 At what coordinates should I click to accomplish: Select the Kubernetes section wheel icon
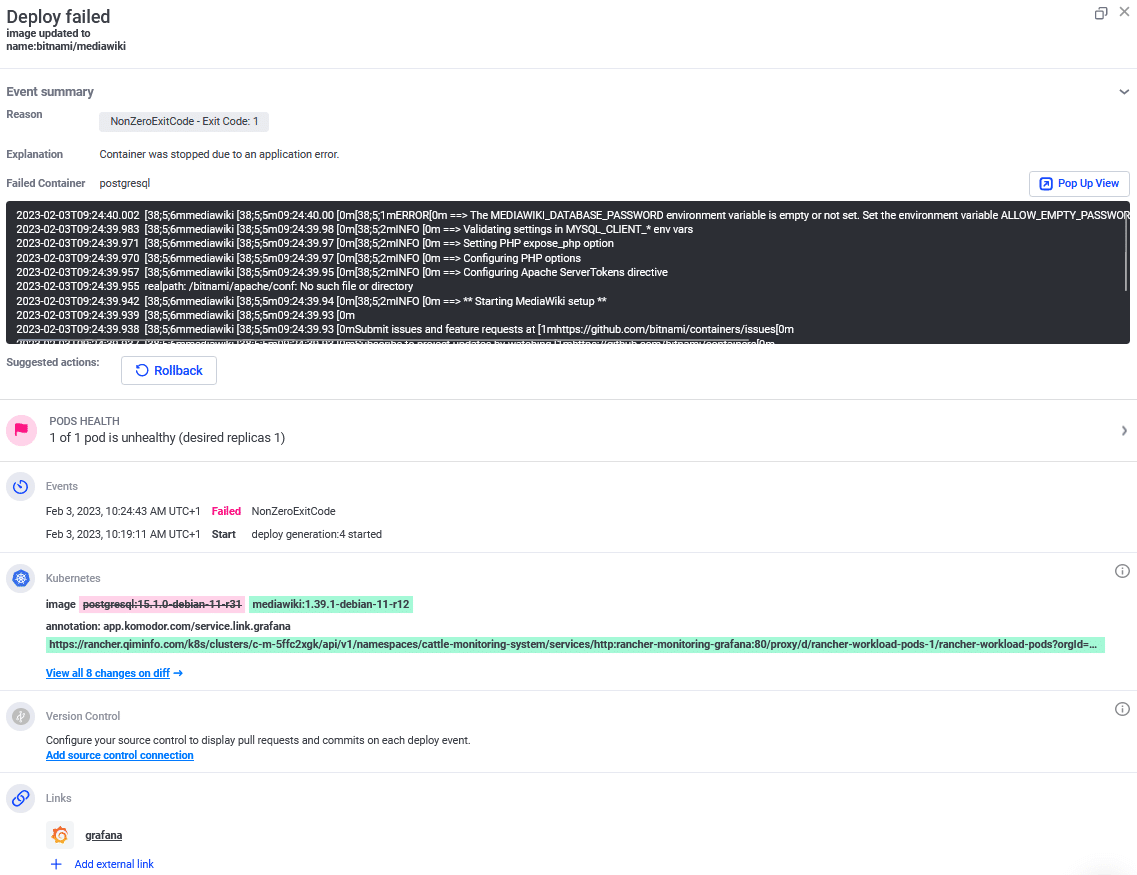(x=21, y=578)
